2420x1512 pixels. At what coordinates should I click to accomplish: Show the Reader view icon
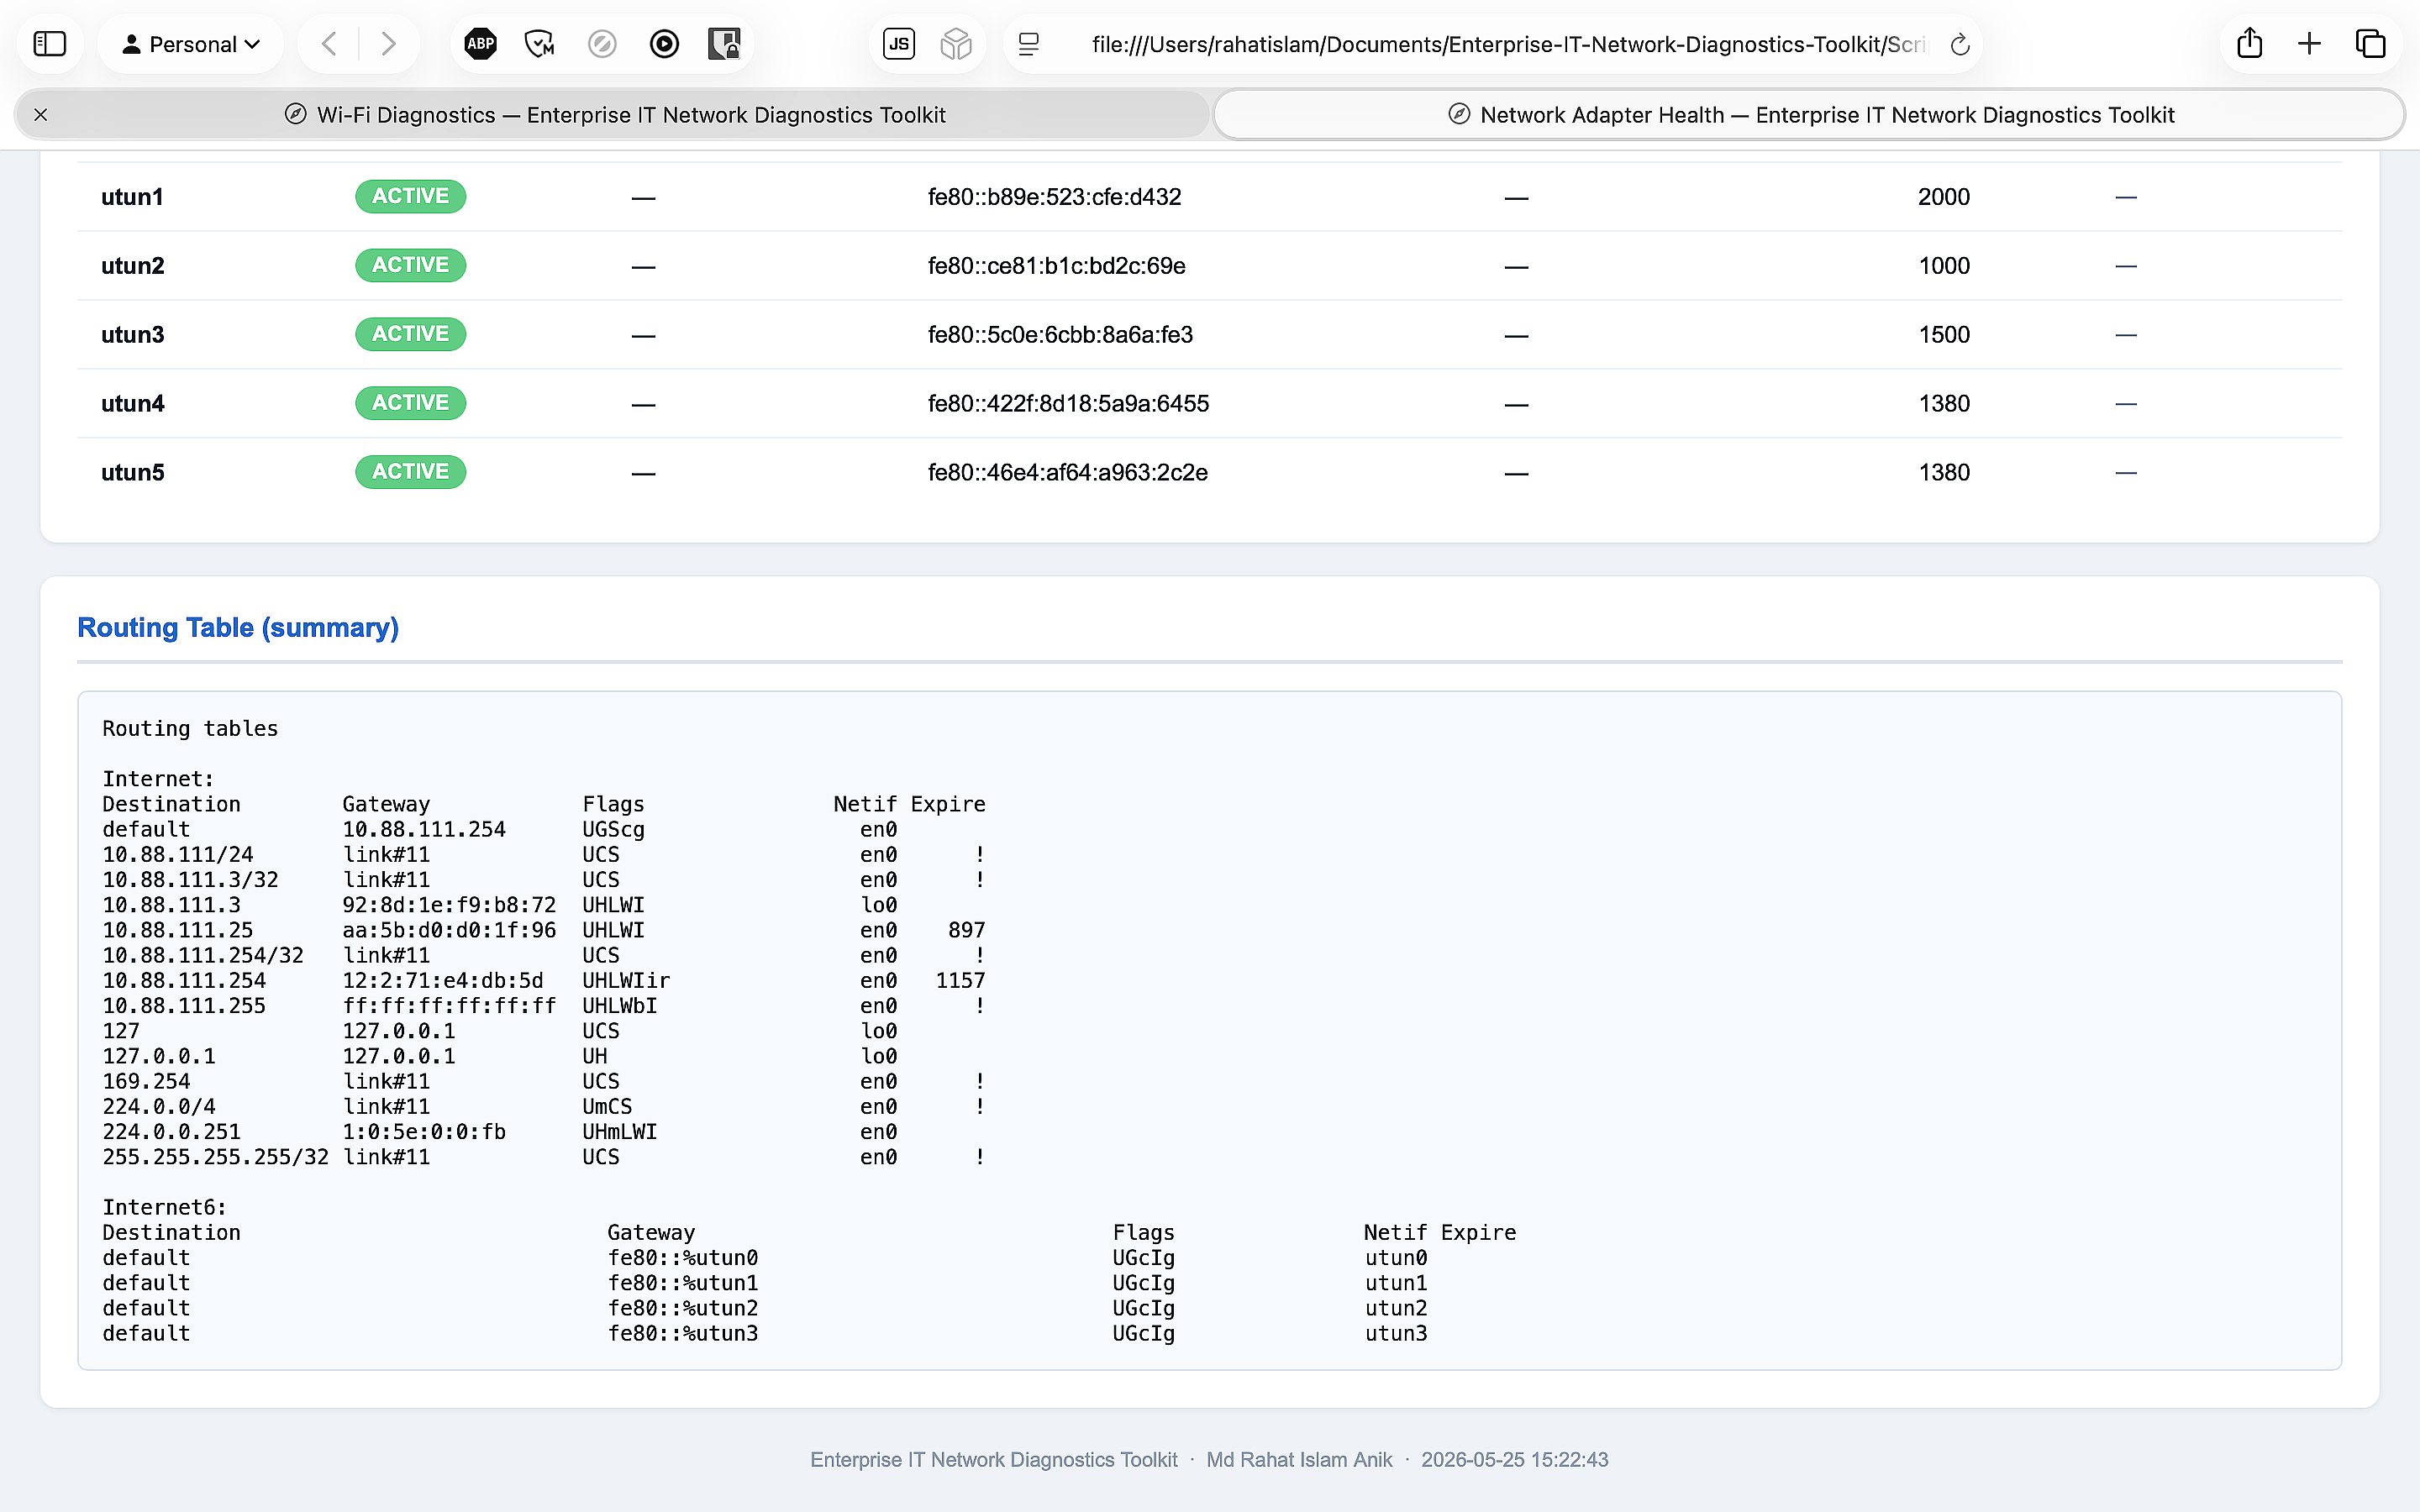[x=1029, y=44]
